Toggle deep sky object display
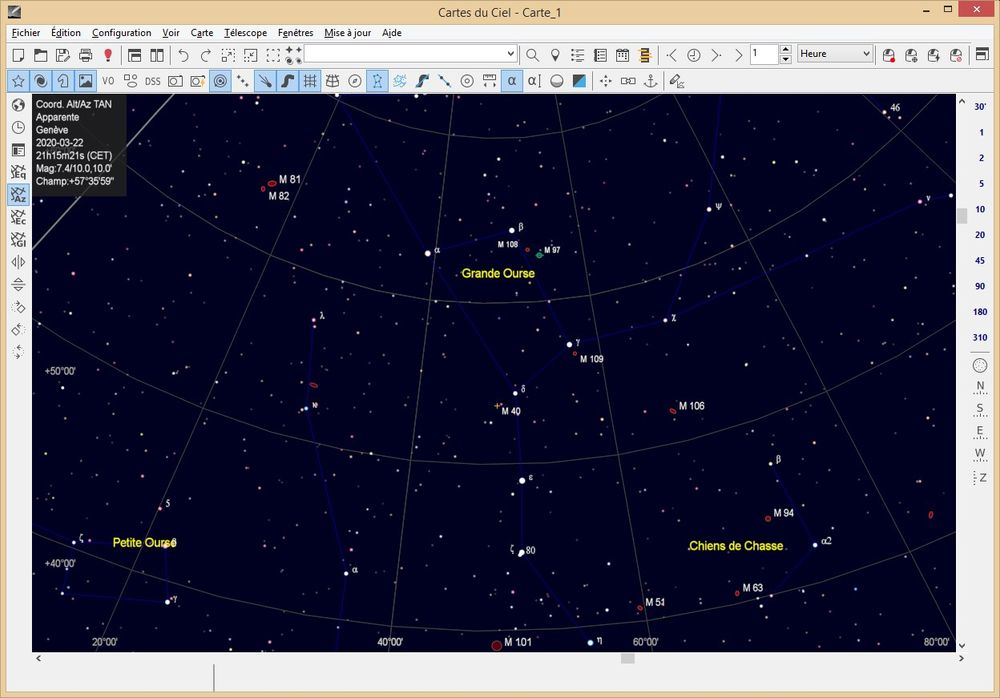 (x=41, y=81)
